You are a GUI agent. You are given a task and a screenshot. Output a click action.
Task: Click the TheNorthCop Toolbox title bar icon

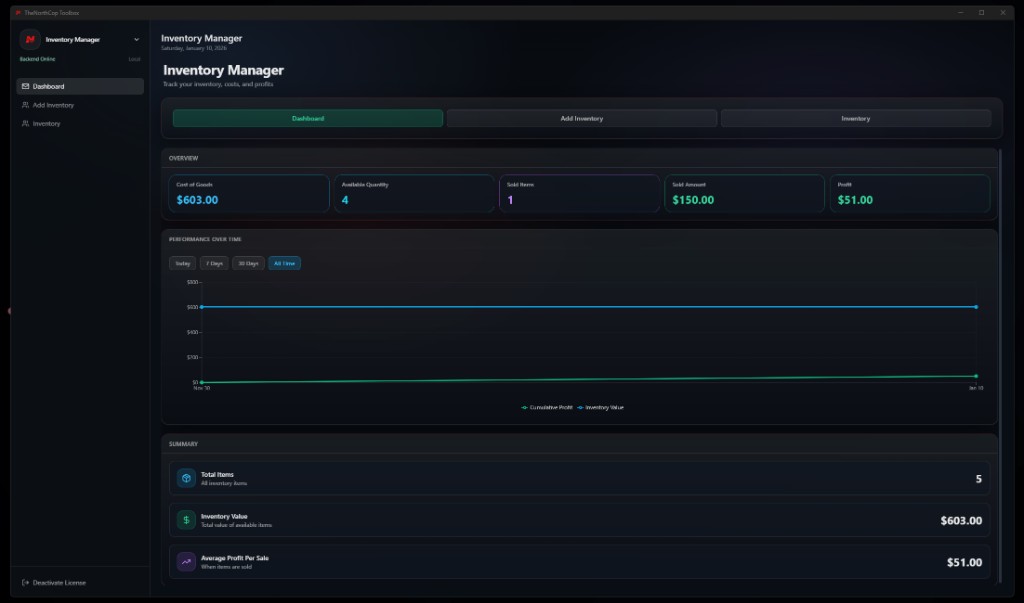[x=18, y=12]
